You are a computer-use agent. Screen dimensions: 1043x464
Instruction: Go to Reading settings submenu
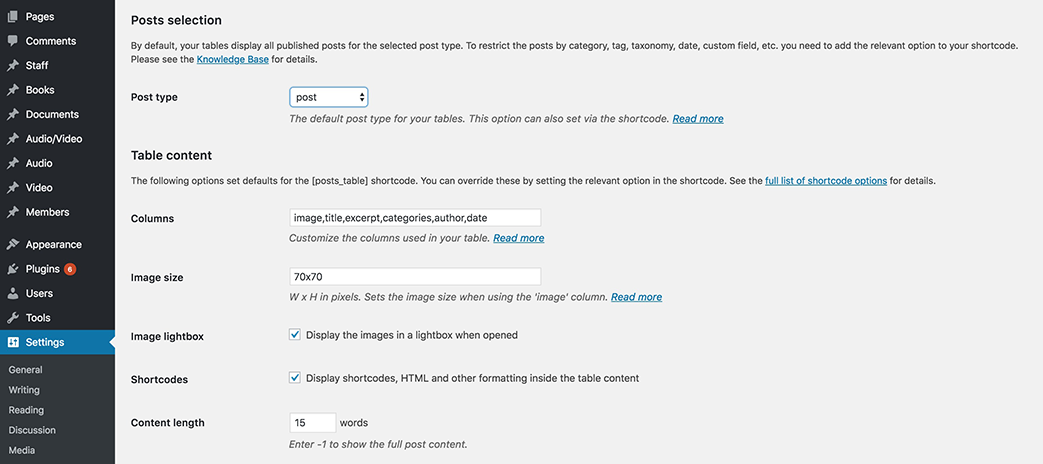pos(26,410)
